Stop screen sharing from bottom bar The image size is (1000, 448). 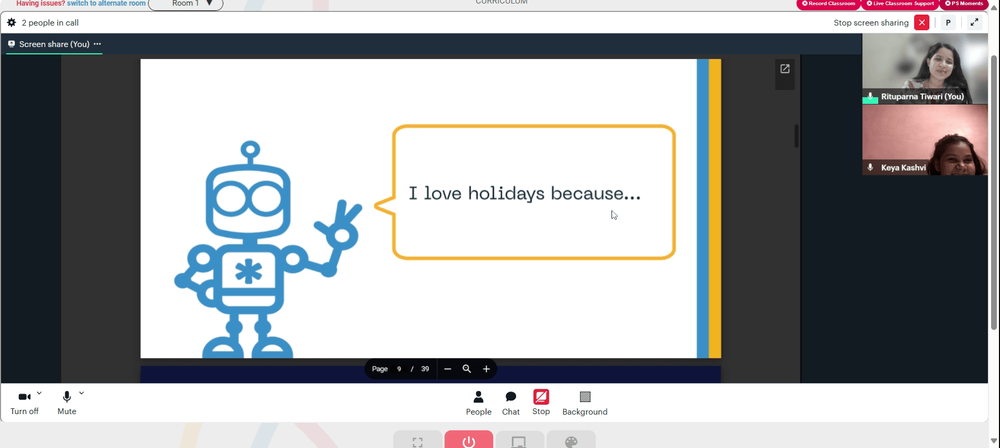pyautogui.click(x=541, y=403)
